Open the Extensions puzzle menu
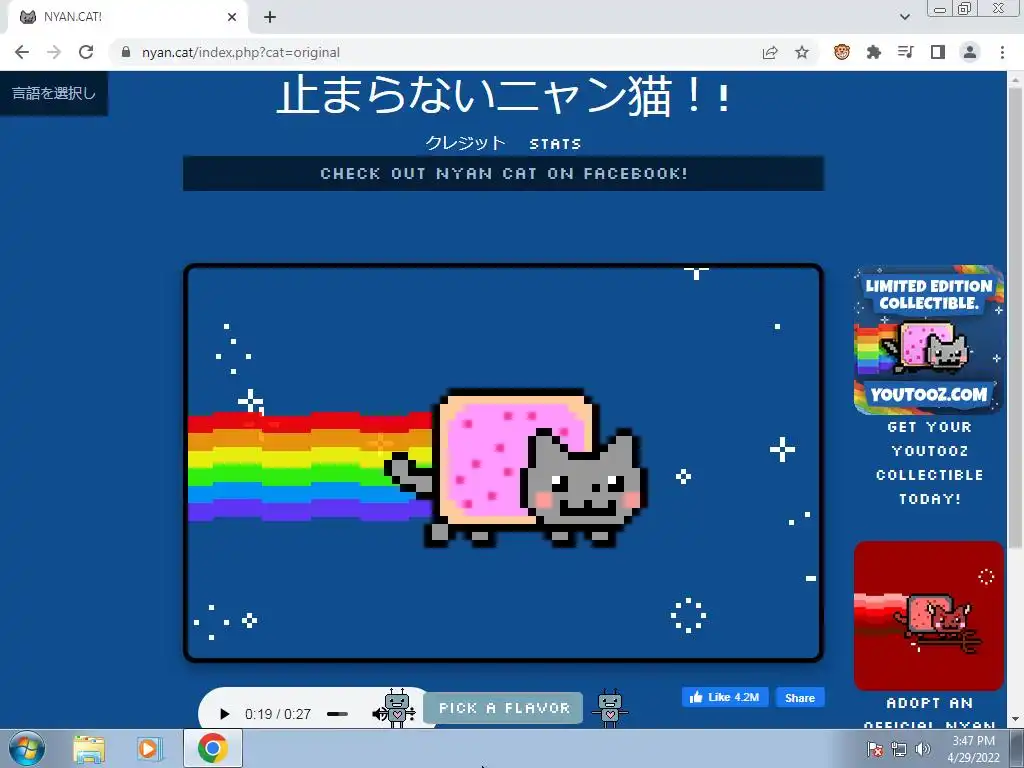 [874, 52]
